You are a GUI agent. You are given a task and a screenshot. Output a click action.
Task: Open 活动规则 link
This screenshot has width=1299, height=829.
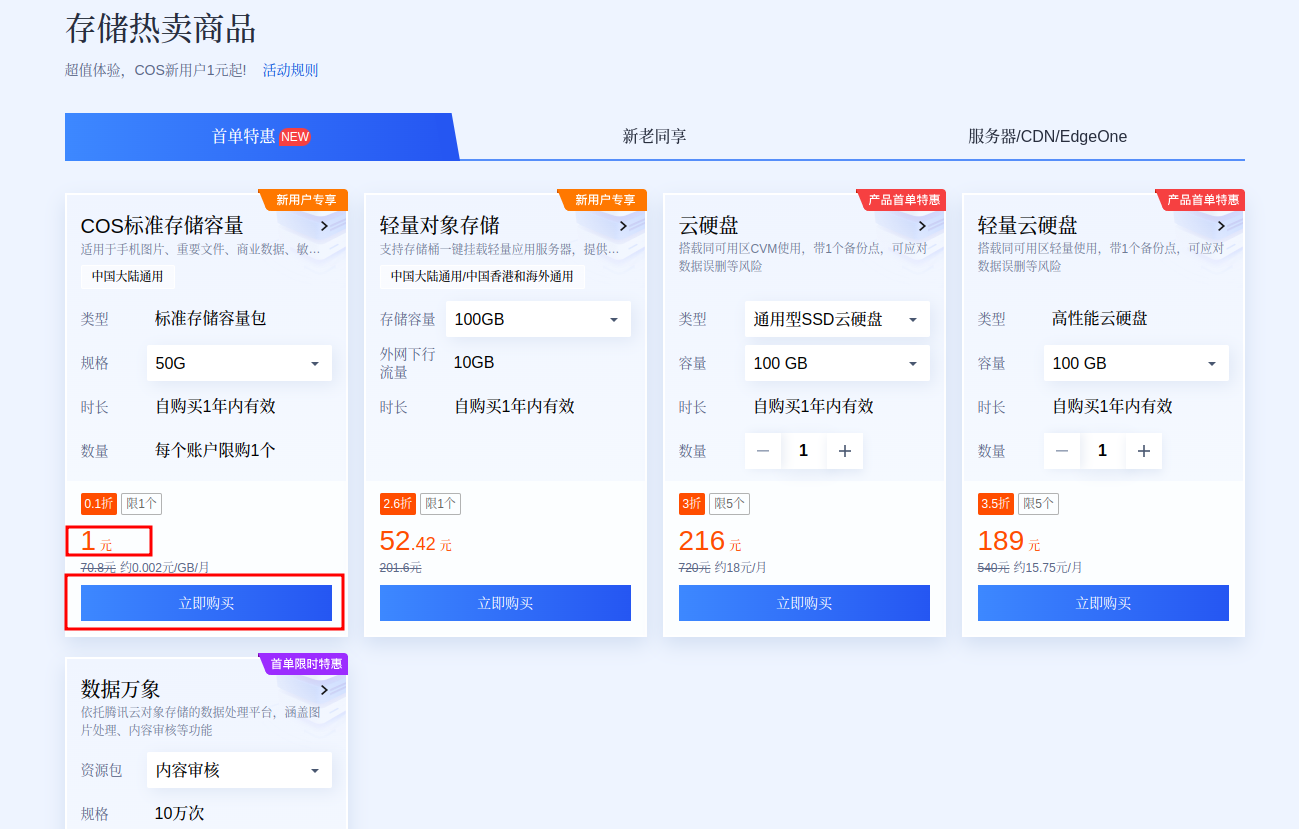coord(290,70)
